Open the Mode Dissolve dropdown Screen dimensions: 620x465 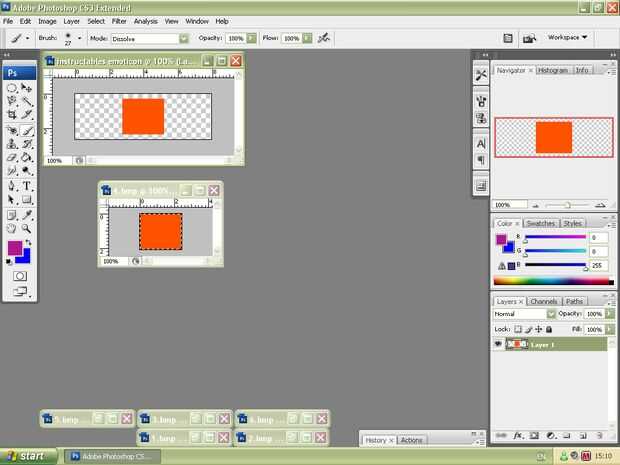183,38
